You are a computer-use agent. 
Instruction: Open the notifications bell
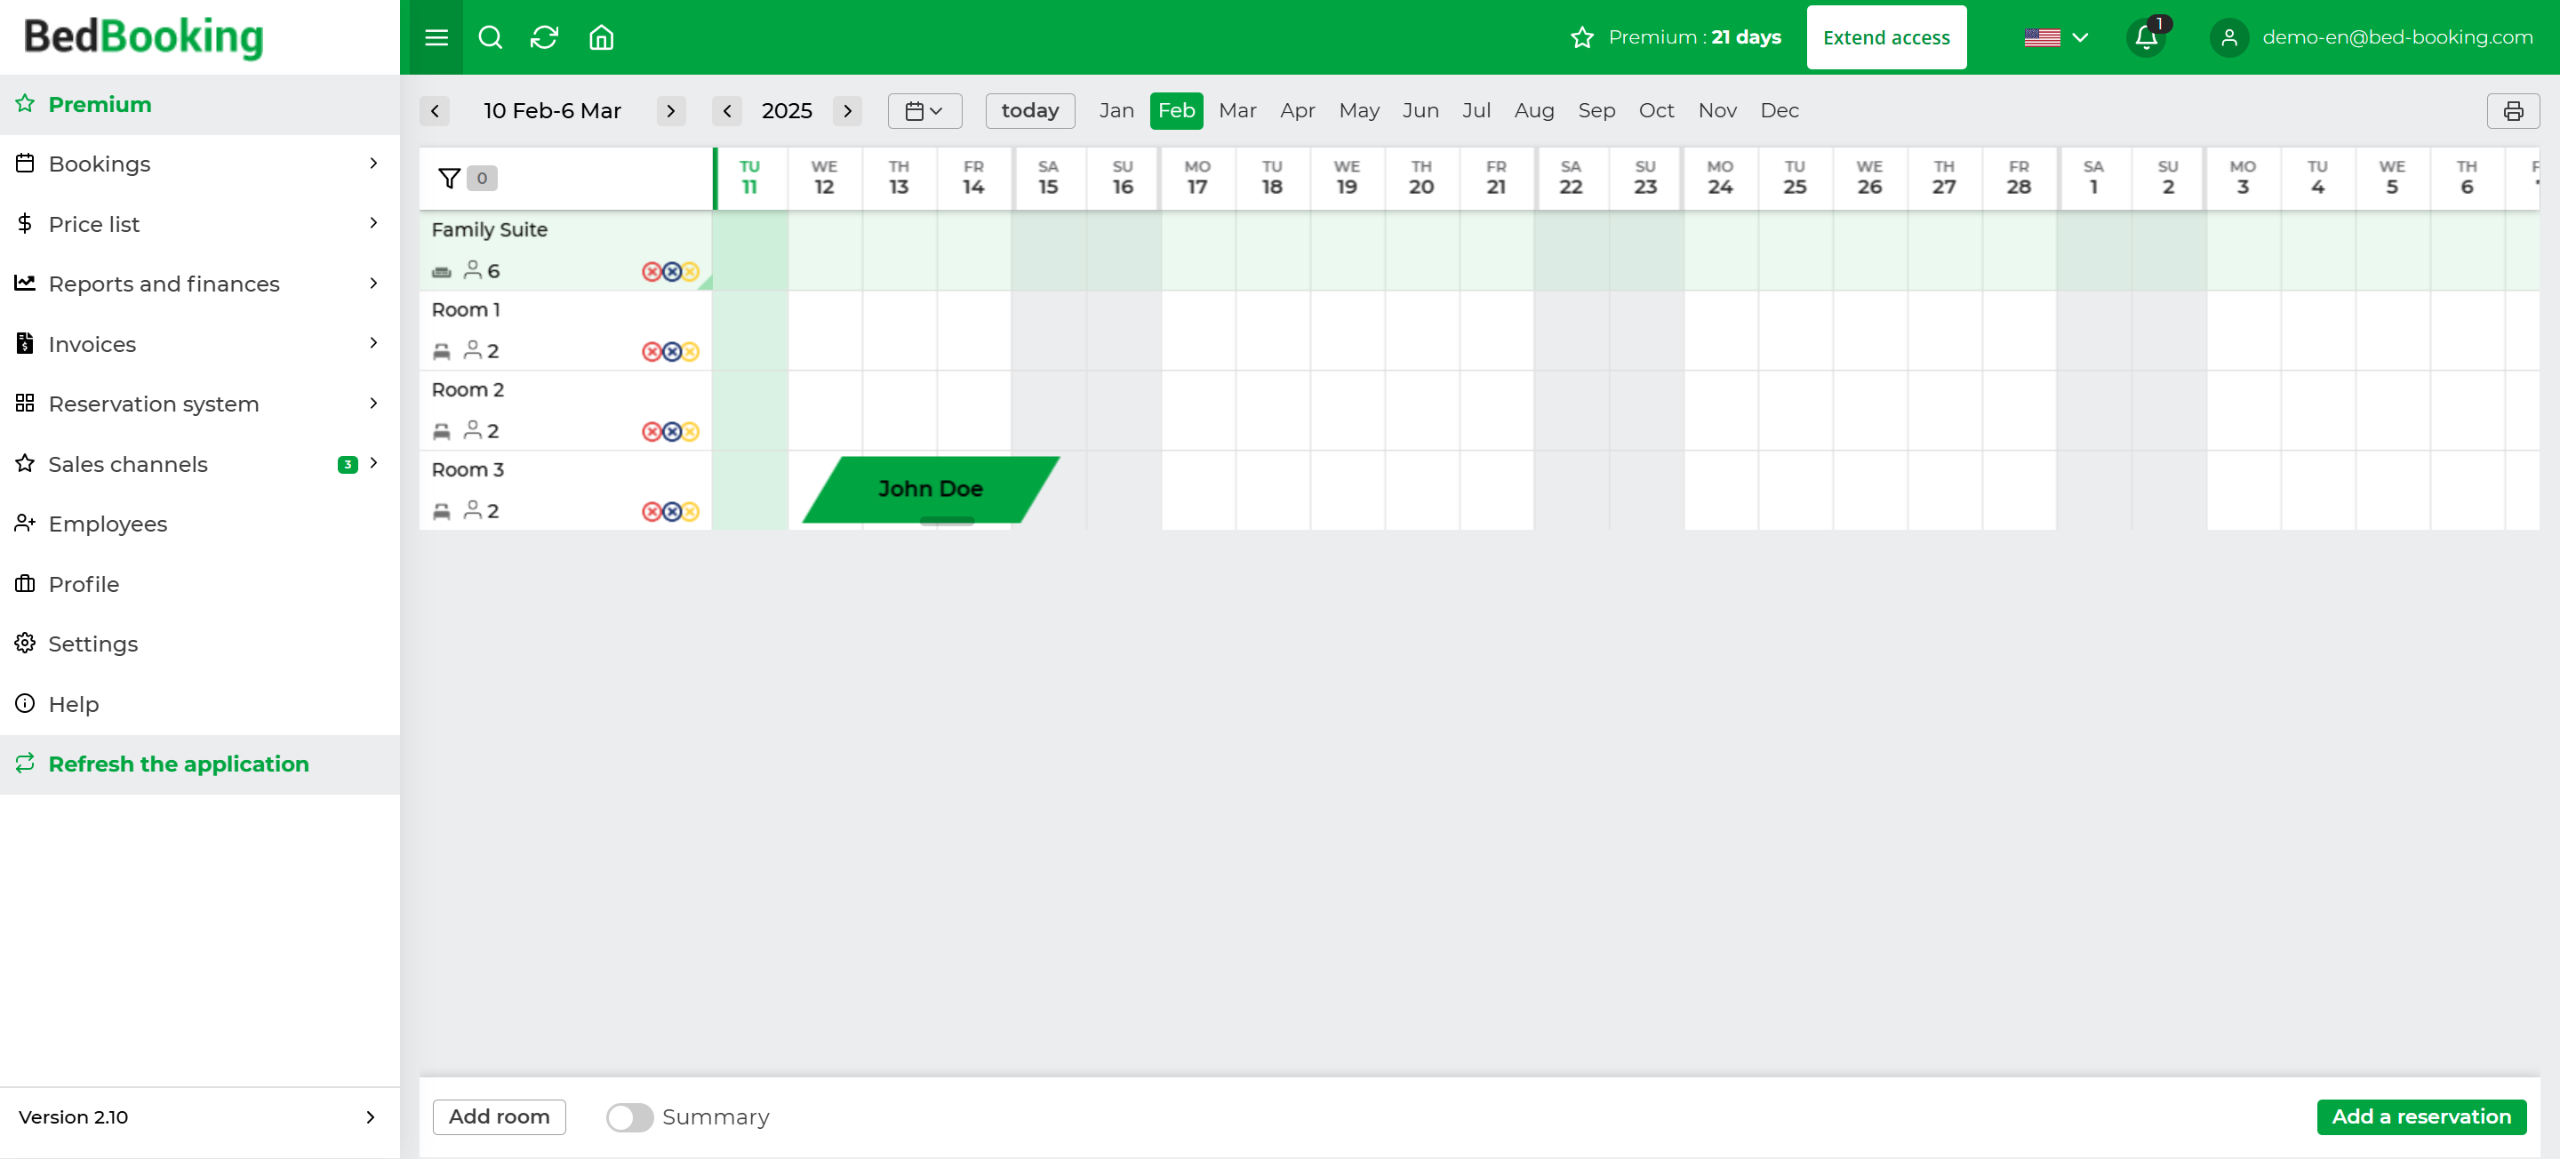pos(2146,37)
